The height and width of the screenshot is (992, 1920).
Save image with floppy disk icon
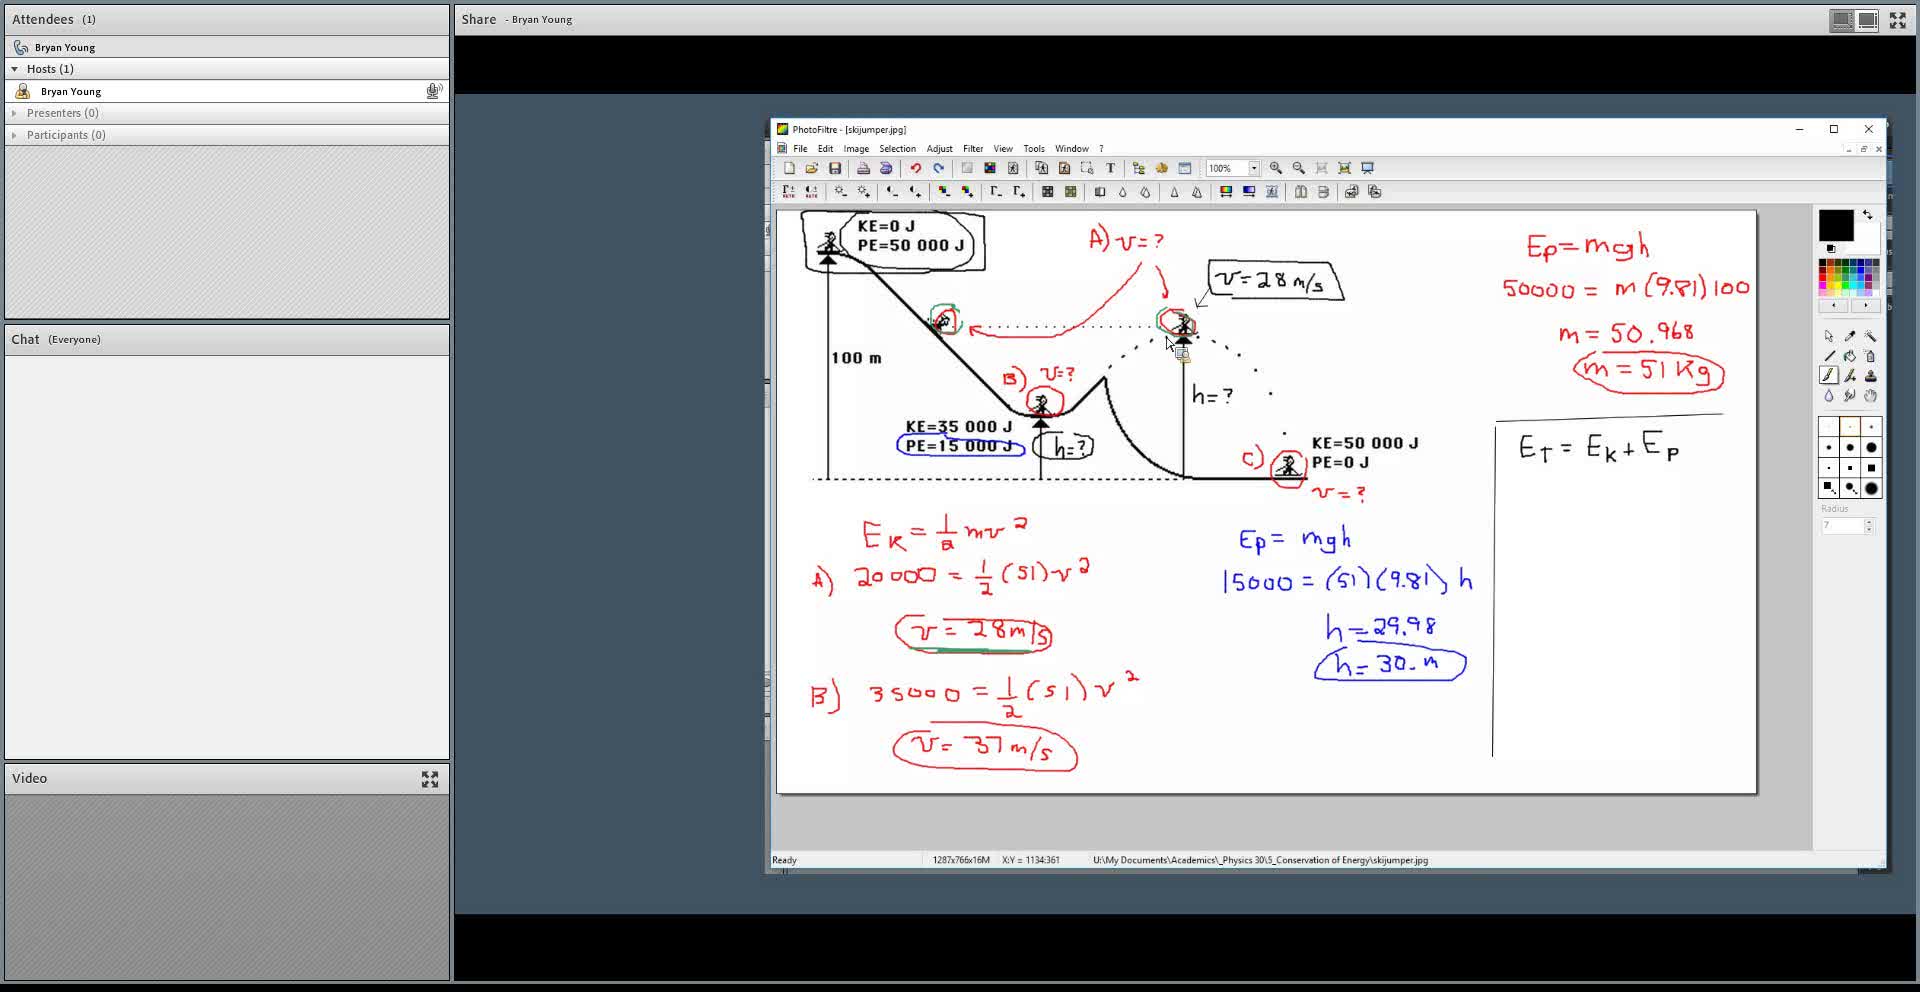click(835, 168)
